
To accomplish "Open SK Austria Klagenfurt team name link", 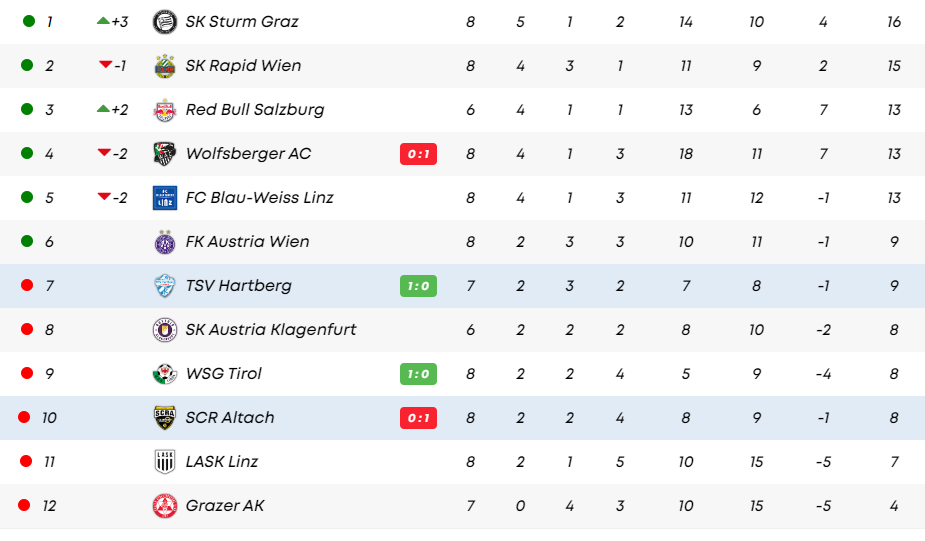I will (x=271, y=330).
